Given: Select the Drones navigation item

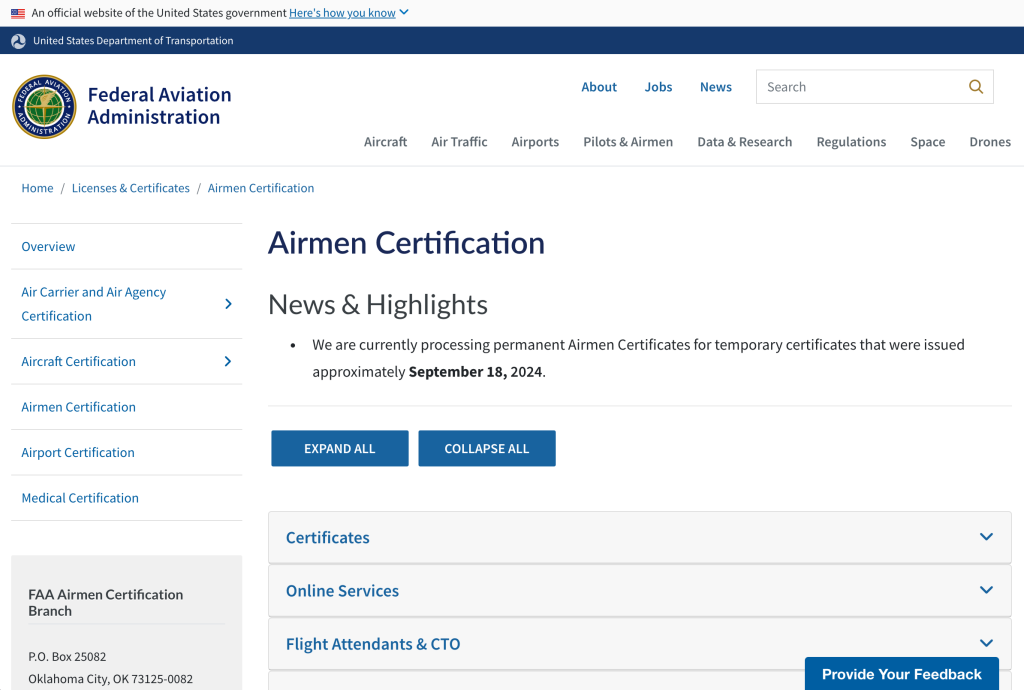Looking at the screenshot, I should pos(989,142).
